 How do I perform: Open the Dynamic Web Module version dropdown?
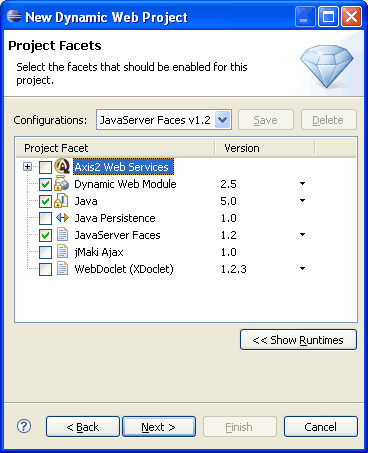pos(302,184)
